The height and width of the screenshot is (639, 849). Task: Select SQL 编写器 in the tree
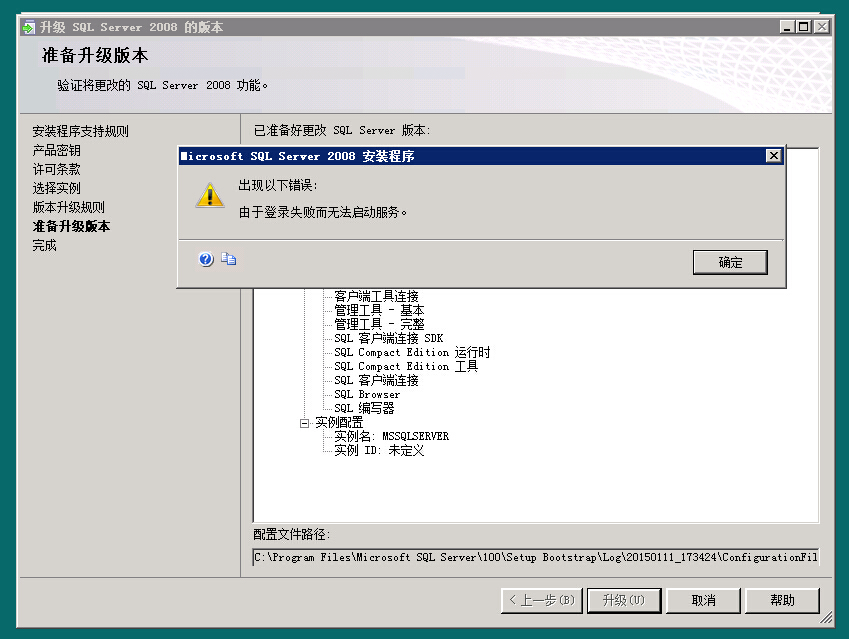pyautogui.click(x=364, y=408)
